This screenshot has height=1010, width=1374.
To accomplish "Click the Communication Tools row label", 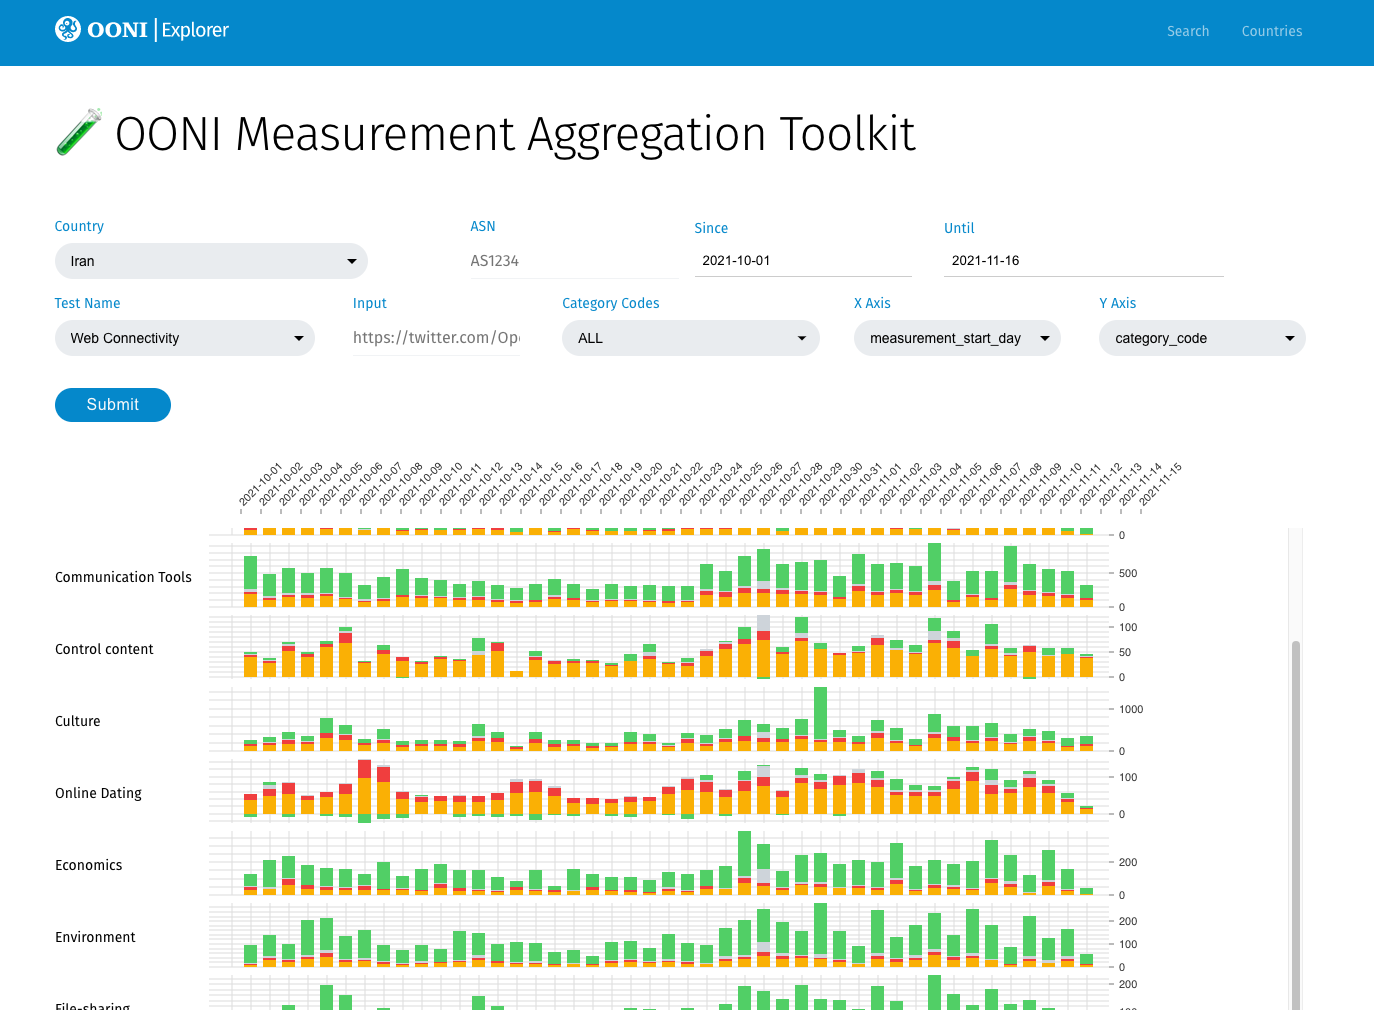I will pos(123,577).
